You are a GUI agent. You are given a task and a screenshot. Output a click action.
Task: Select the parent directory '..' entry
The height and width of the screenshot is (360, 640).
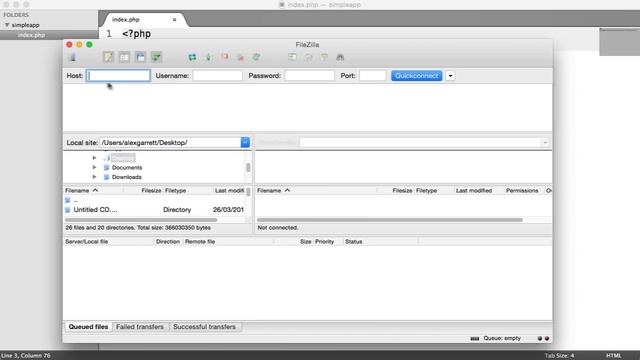coord(154,200)
